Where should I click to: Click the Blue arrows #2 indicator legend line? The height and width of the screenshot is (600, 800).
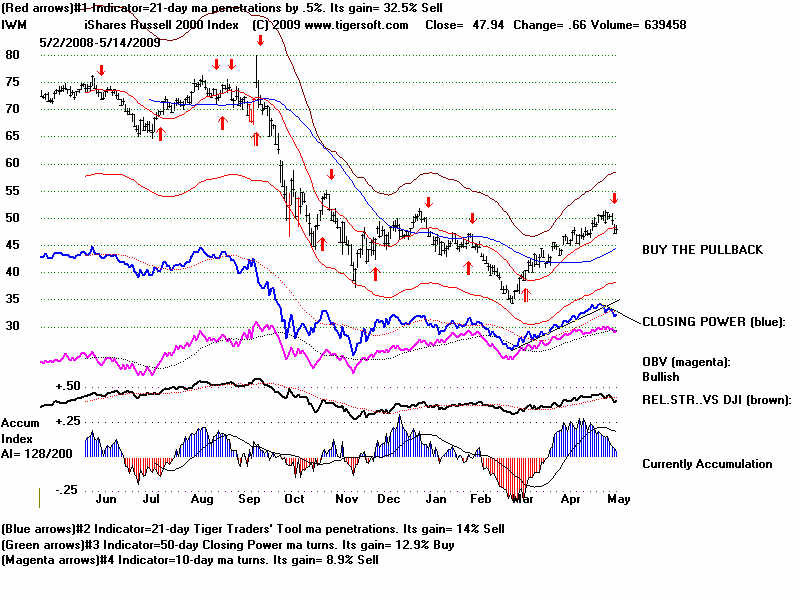click(x=252, y=528)
